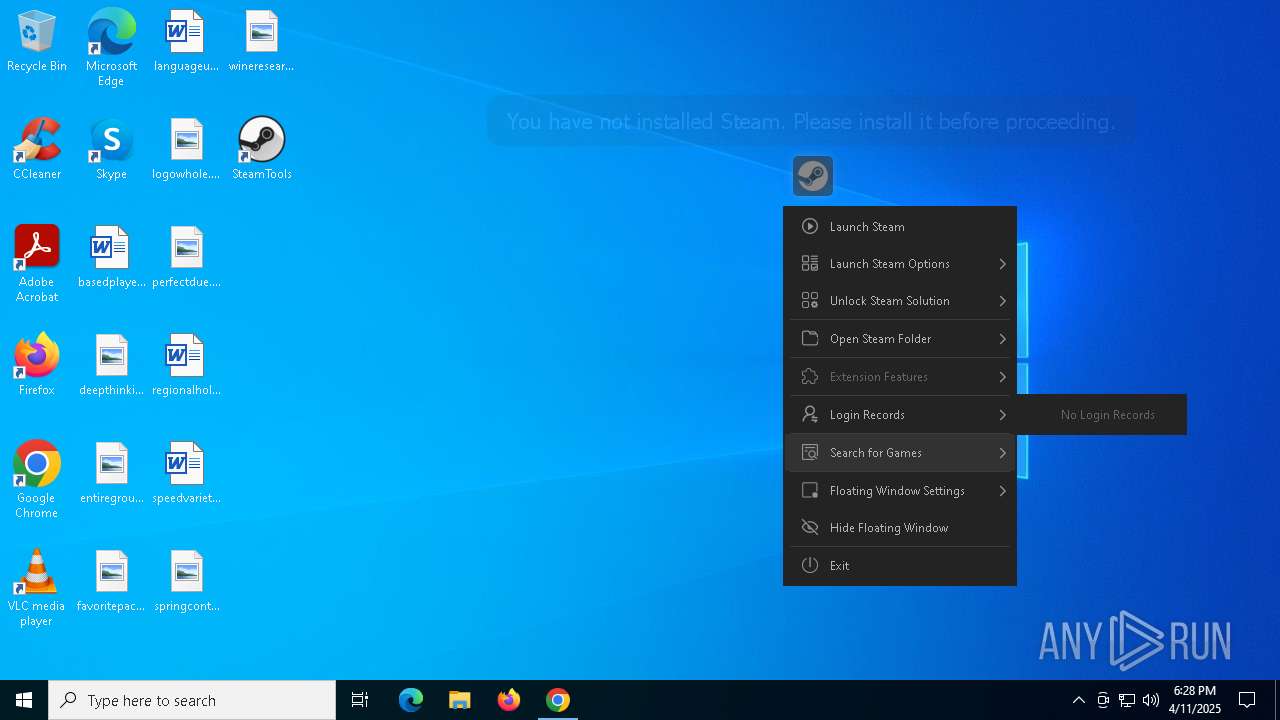Select the SteamTools desktop shortcut

click(262, 149)
